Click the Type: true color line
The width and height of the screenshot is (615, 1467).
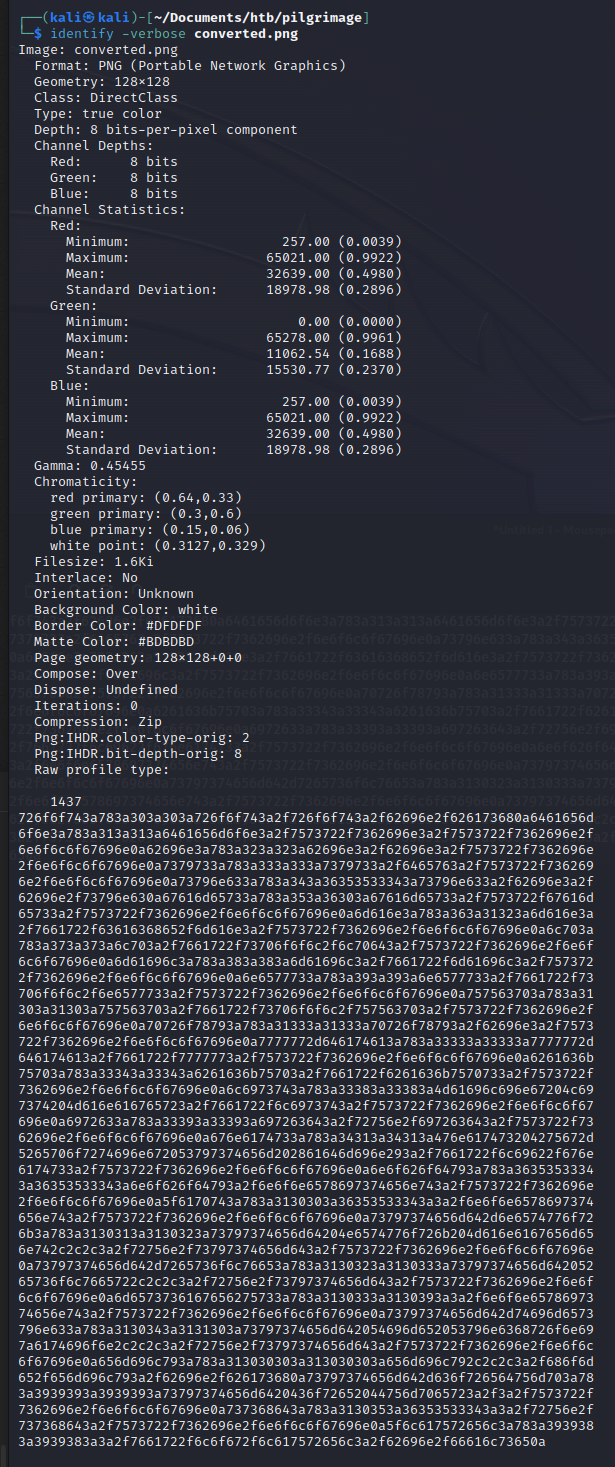(x=93, y=114)
